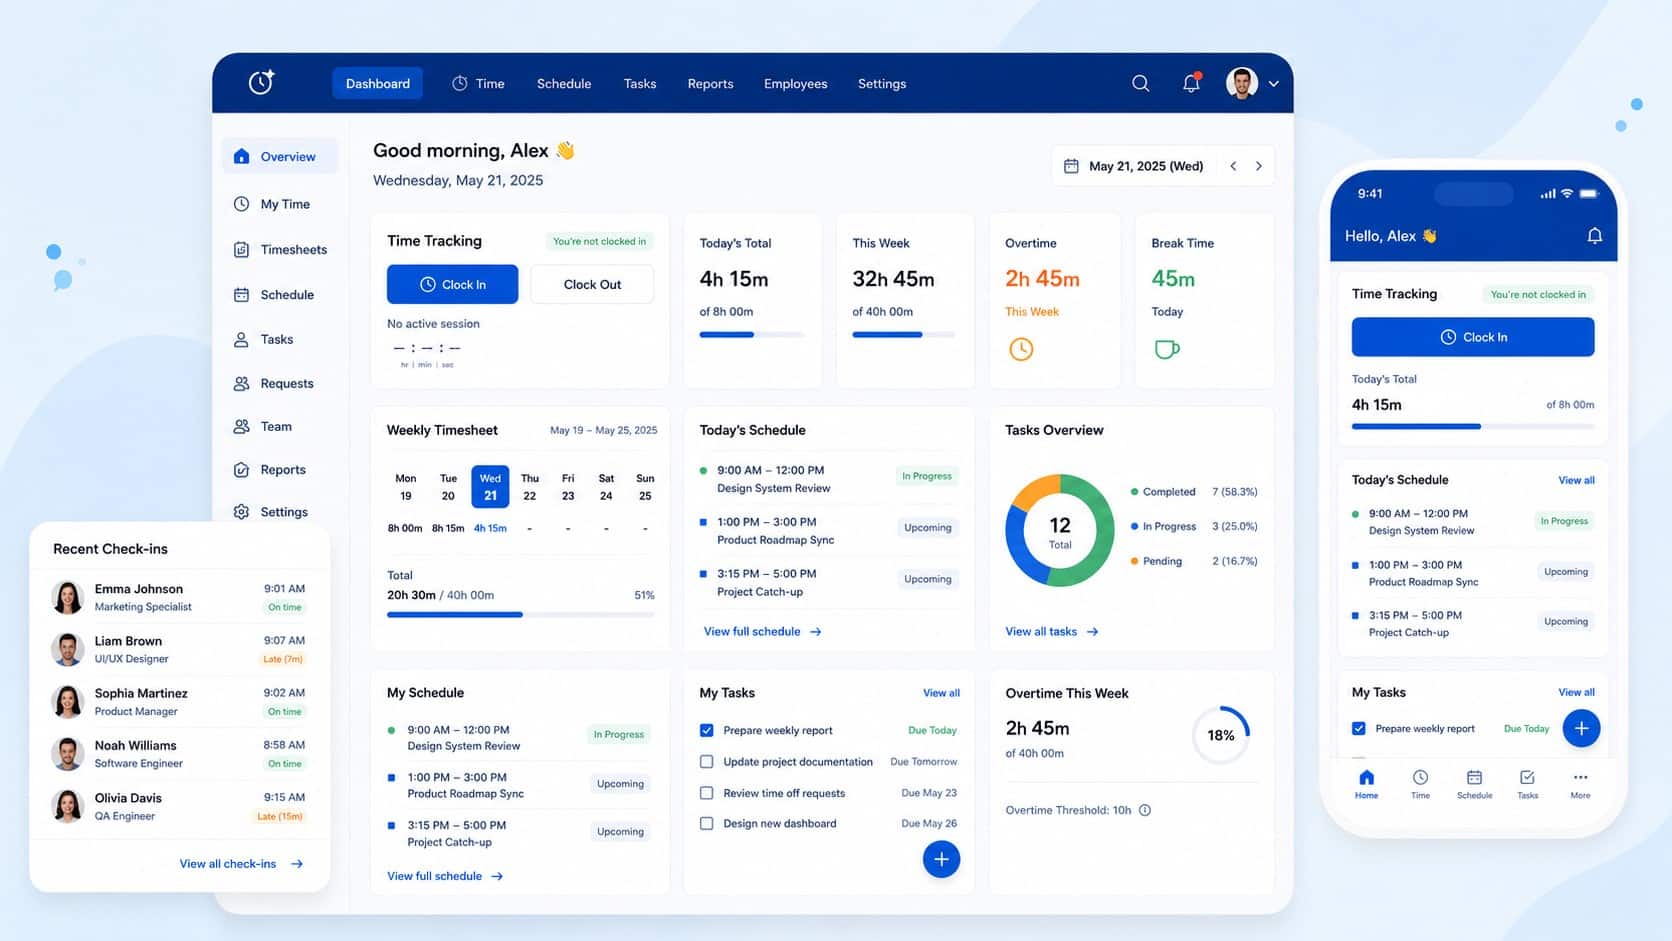The width and height of the screenshot is (1672, 941).
Task: Go to next day with right chevron
Action: click(x=1259, y=166)
